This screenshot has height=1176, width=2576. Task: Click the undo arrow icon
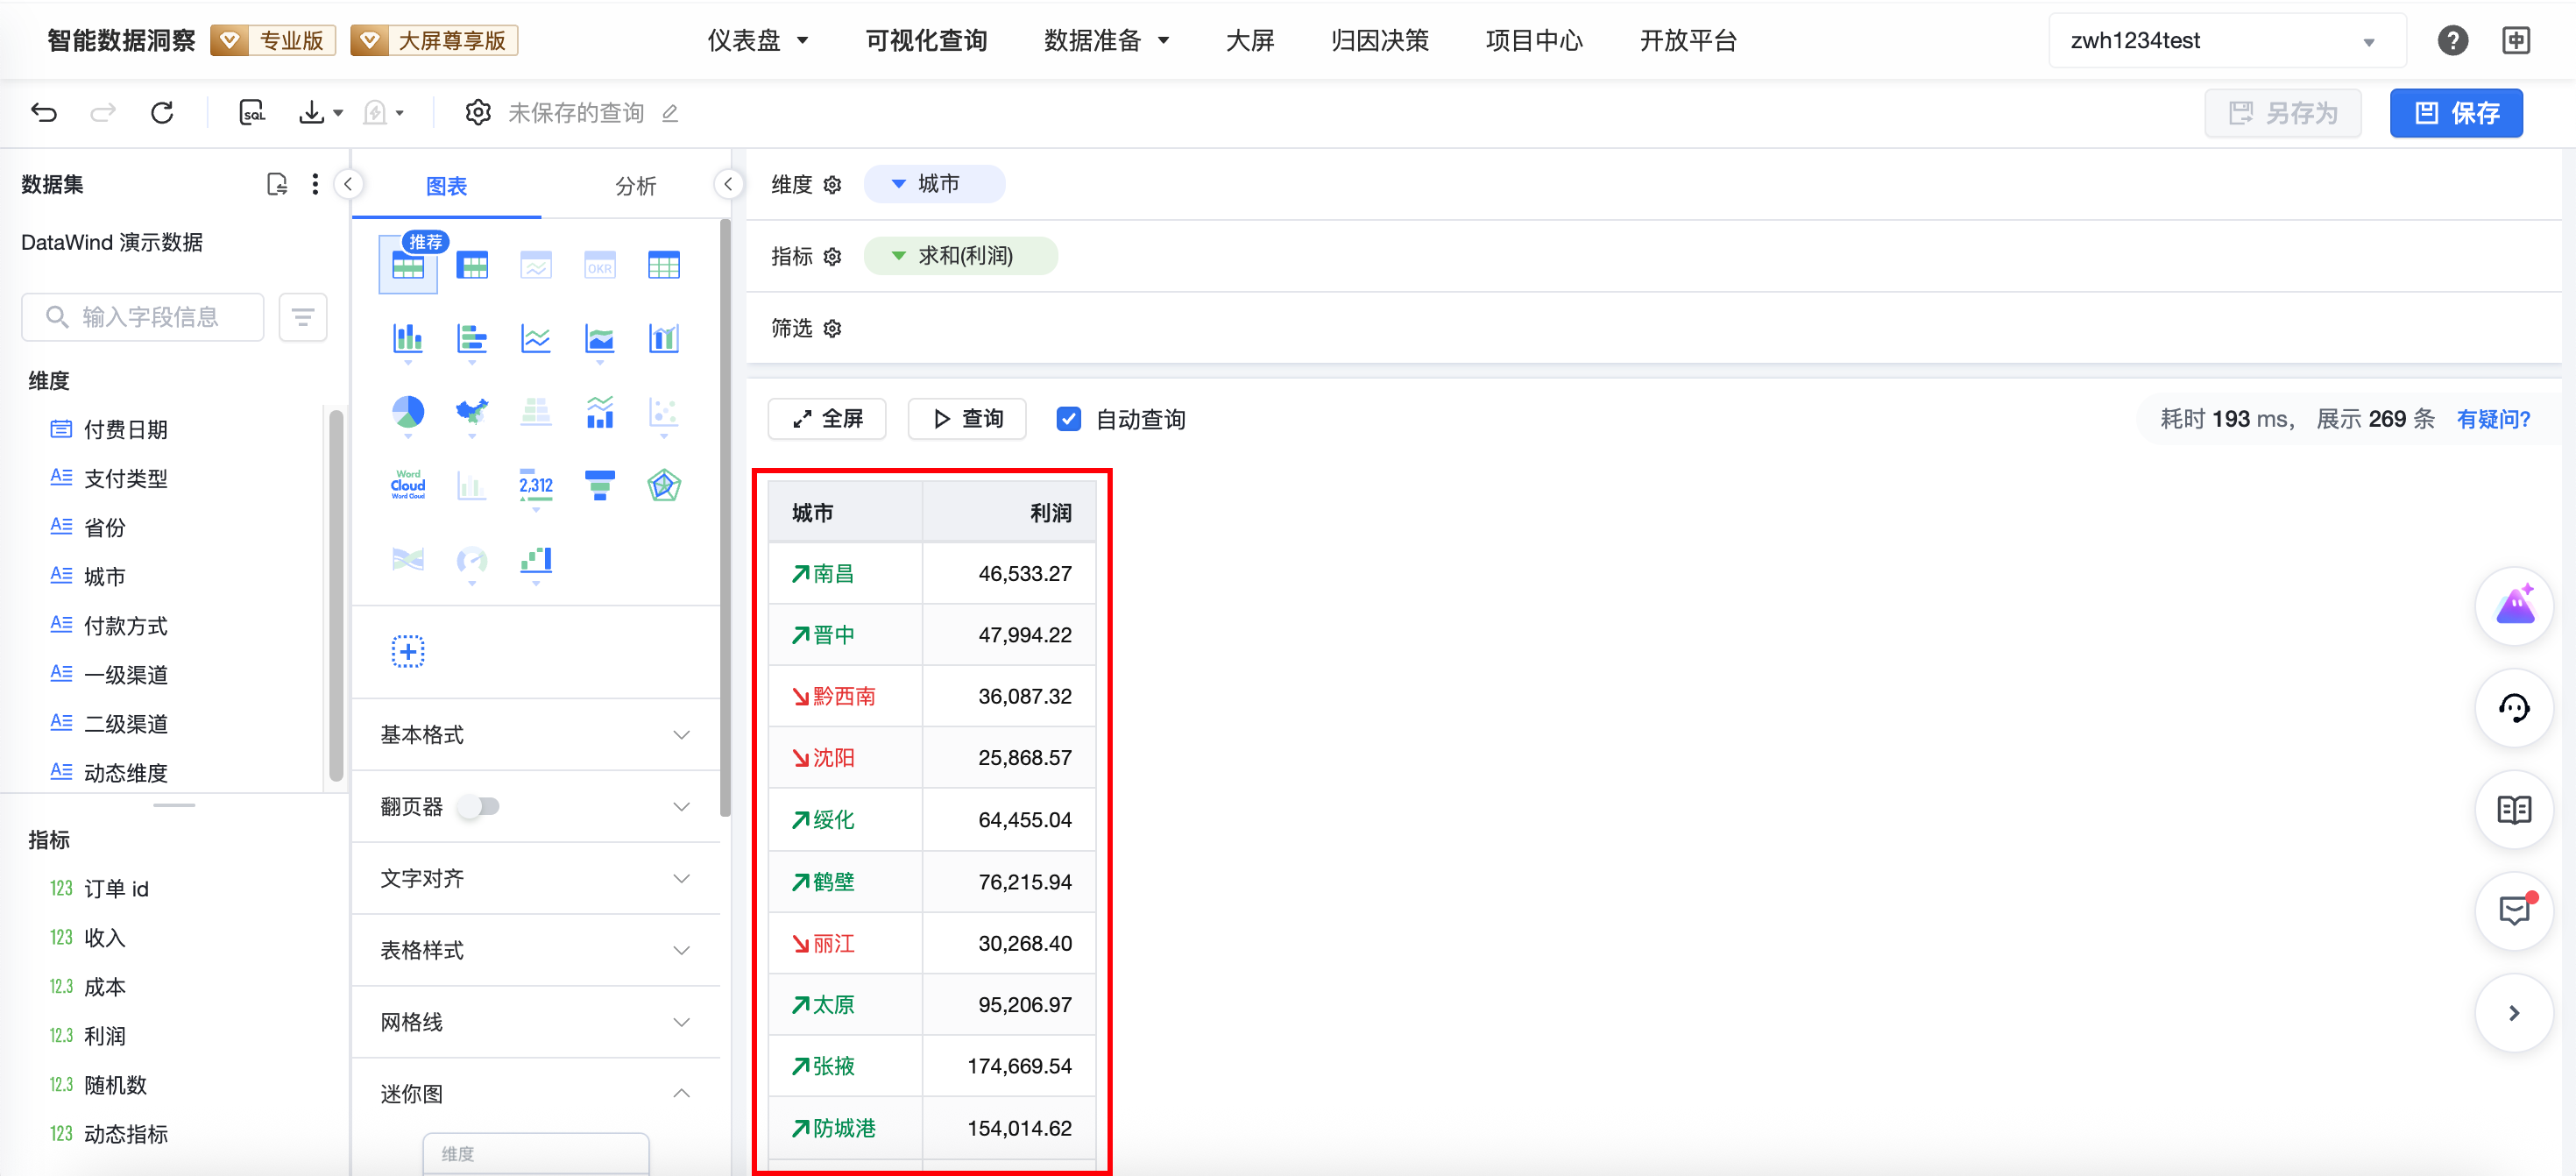point(44,112)
